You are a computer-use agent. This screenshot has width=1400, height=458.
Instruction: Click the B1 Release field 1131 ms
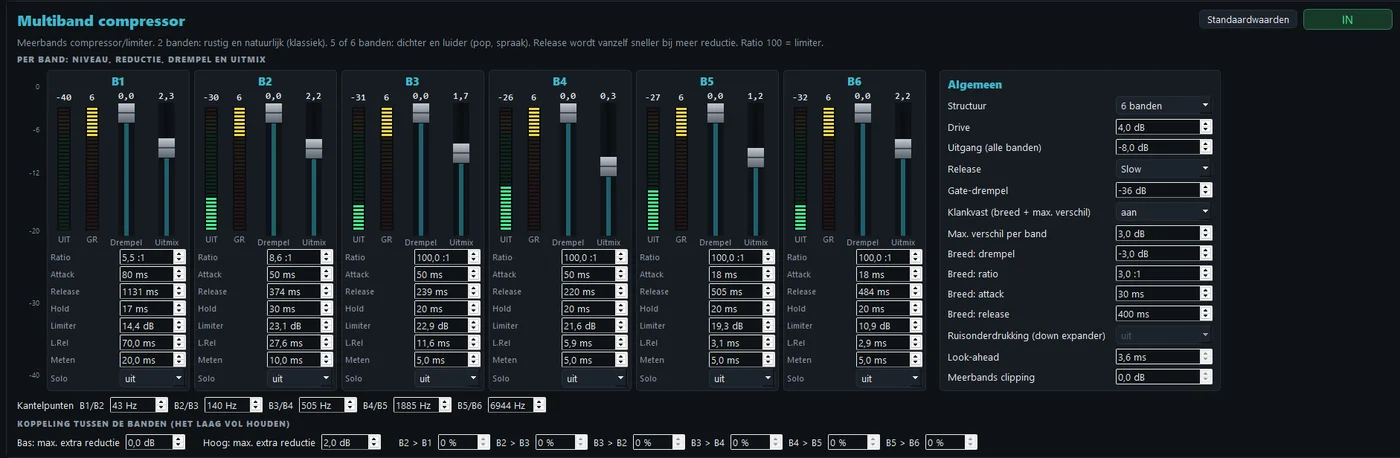pos(152,292)
